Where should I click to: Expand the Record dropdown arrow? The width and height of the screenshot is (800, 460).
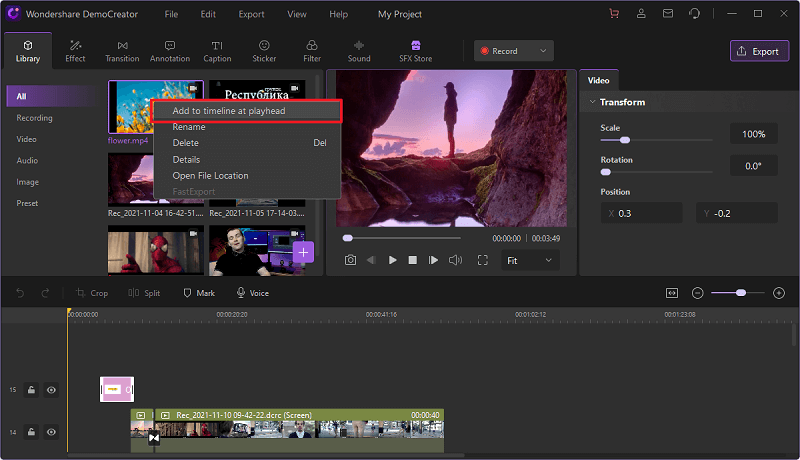point(543,51)
